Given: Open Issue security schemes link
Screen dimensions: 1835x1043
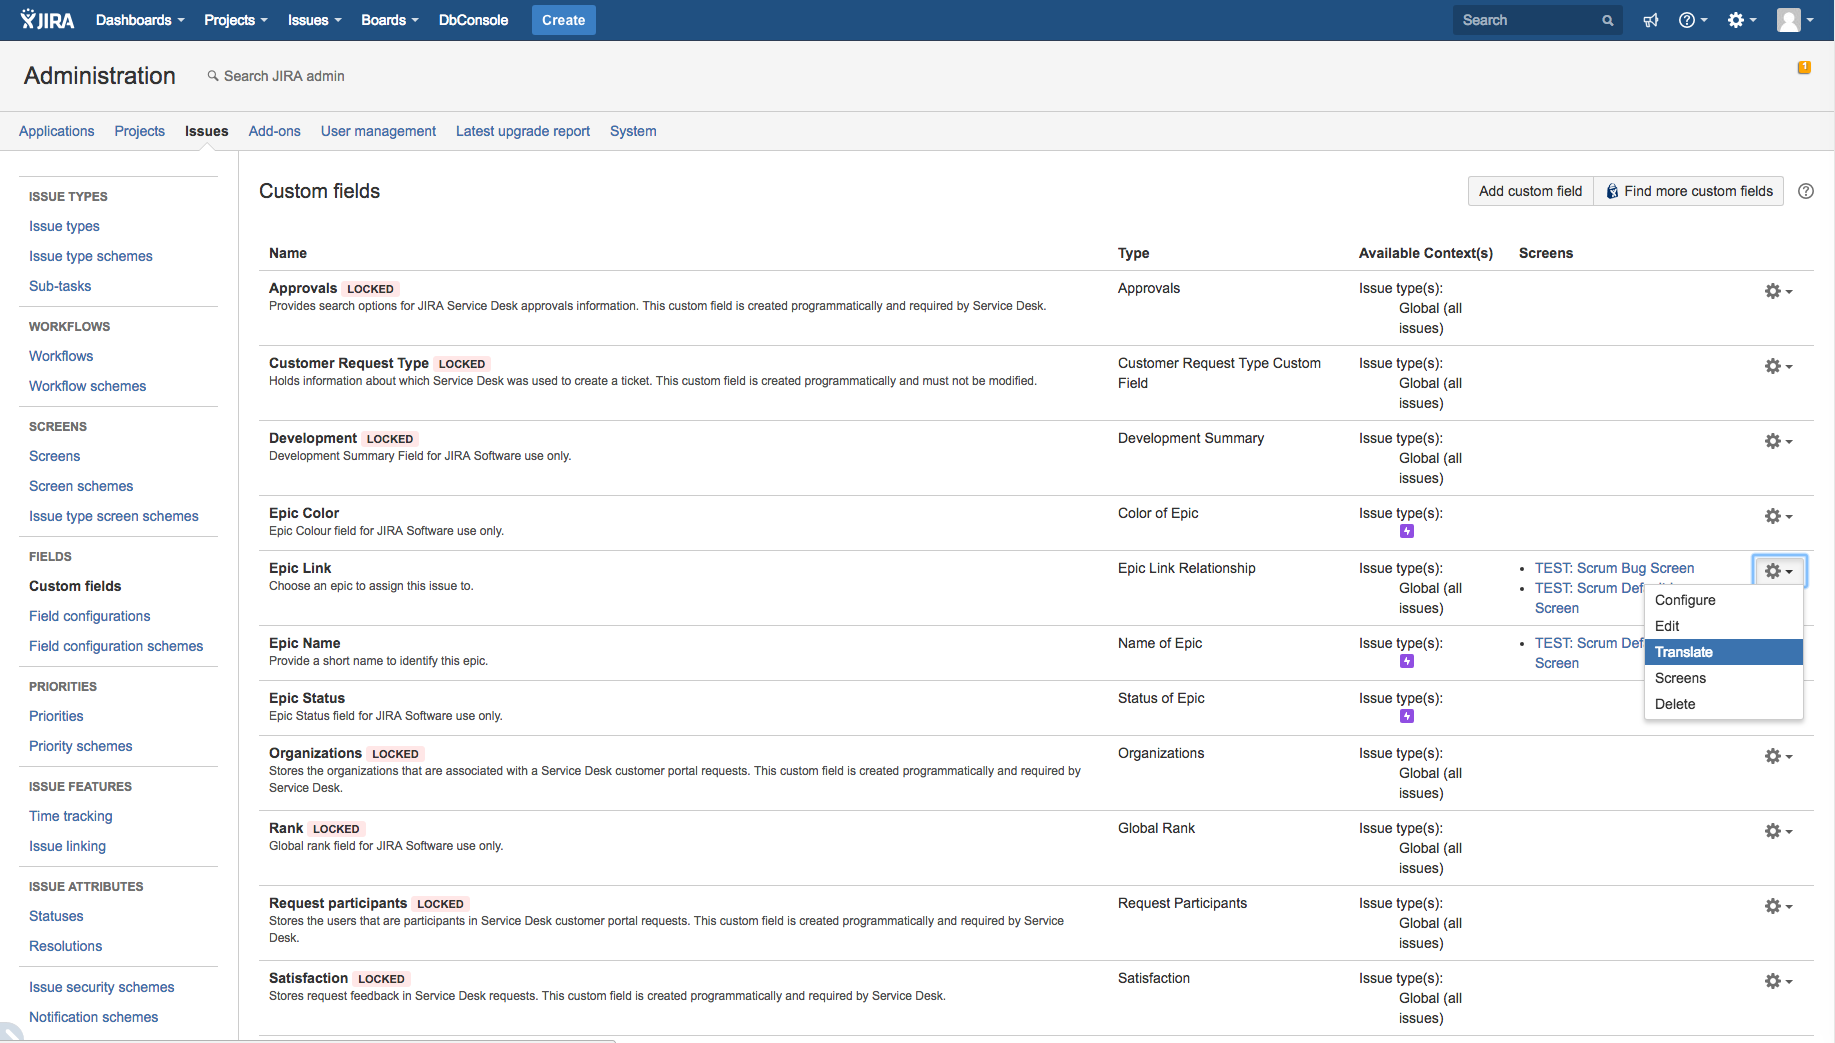Looking at the screenshot, I should point(102,987).
